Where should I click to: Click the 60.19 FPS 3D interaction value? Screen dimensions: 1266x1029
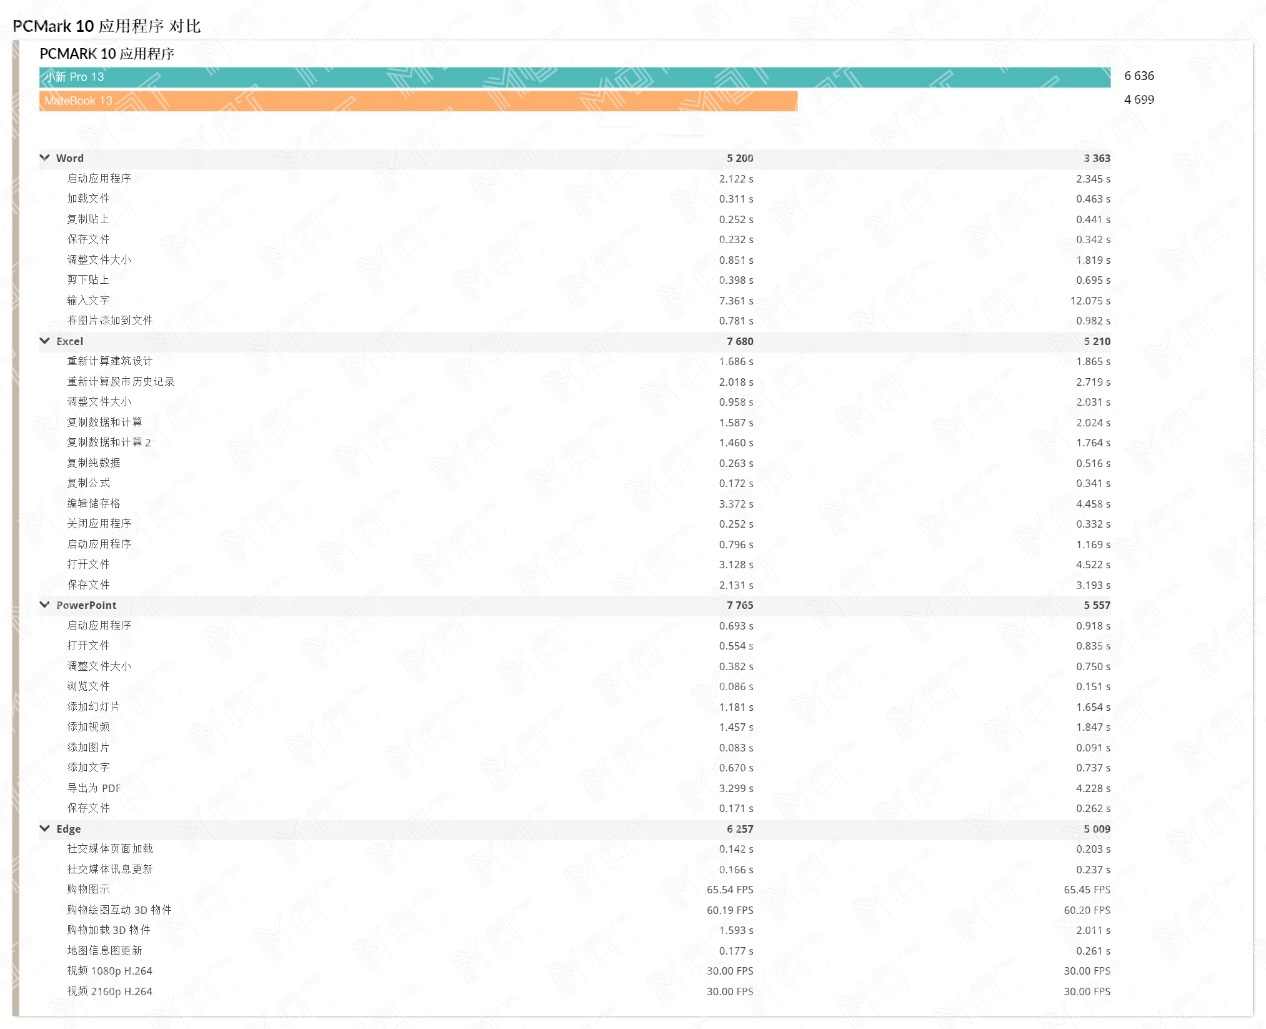pyautogui.click(x=731, y=910)
